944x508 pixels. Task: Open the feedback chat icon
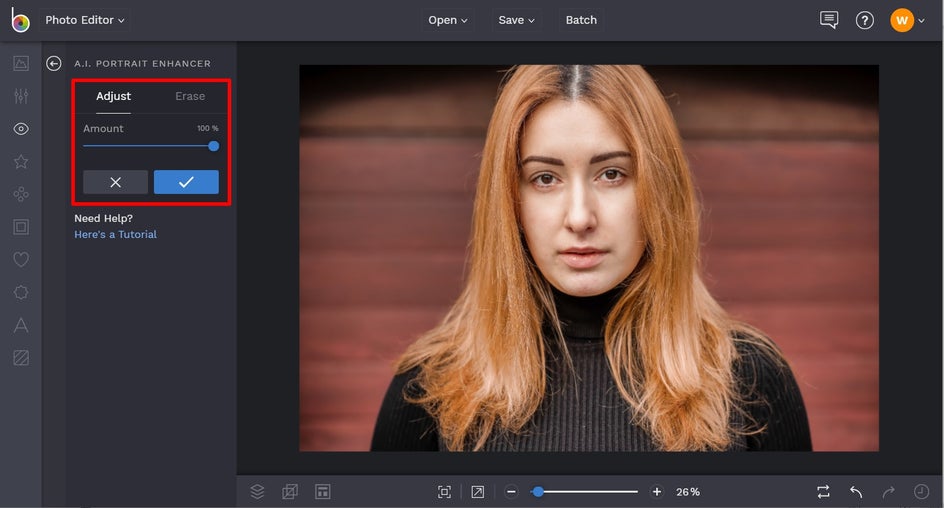829,20
